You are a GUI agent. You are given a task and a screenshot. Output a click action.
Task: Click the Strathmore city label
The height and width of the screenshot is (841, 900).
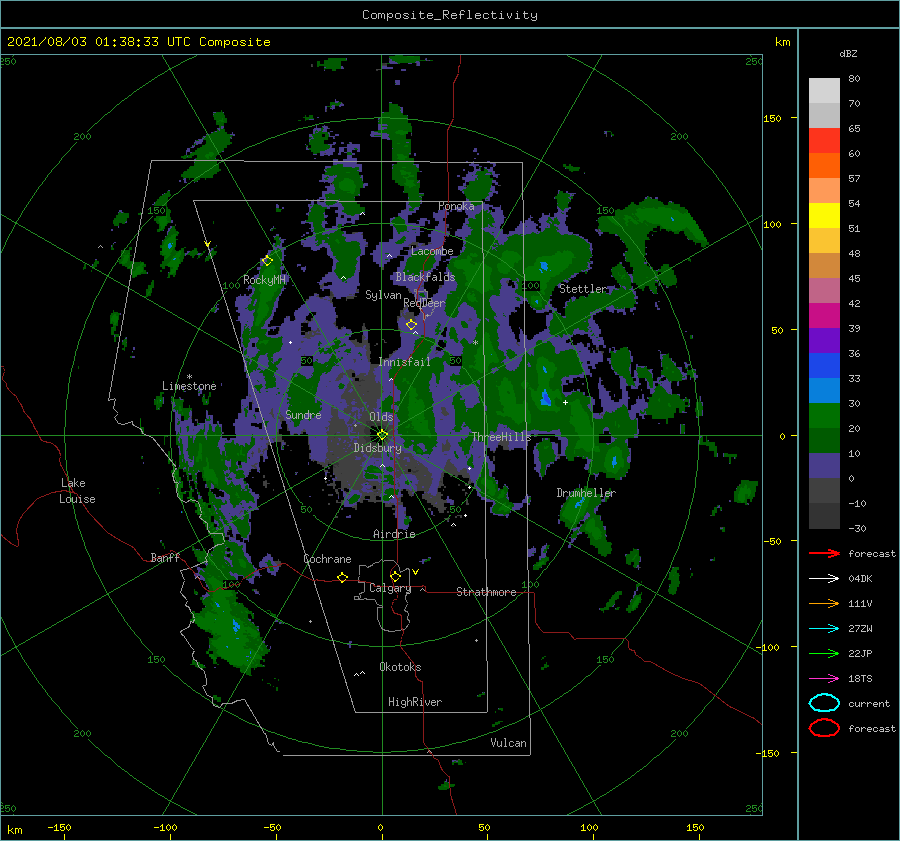click(486, 592)
